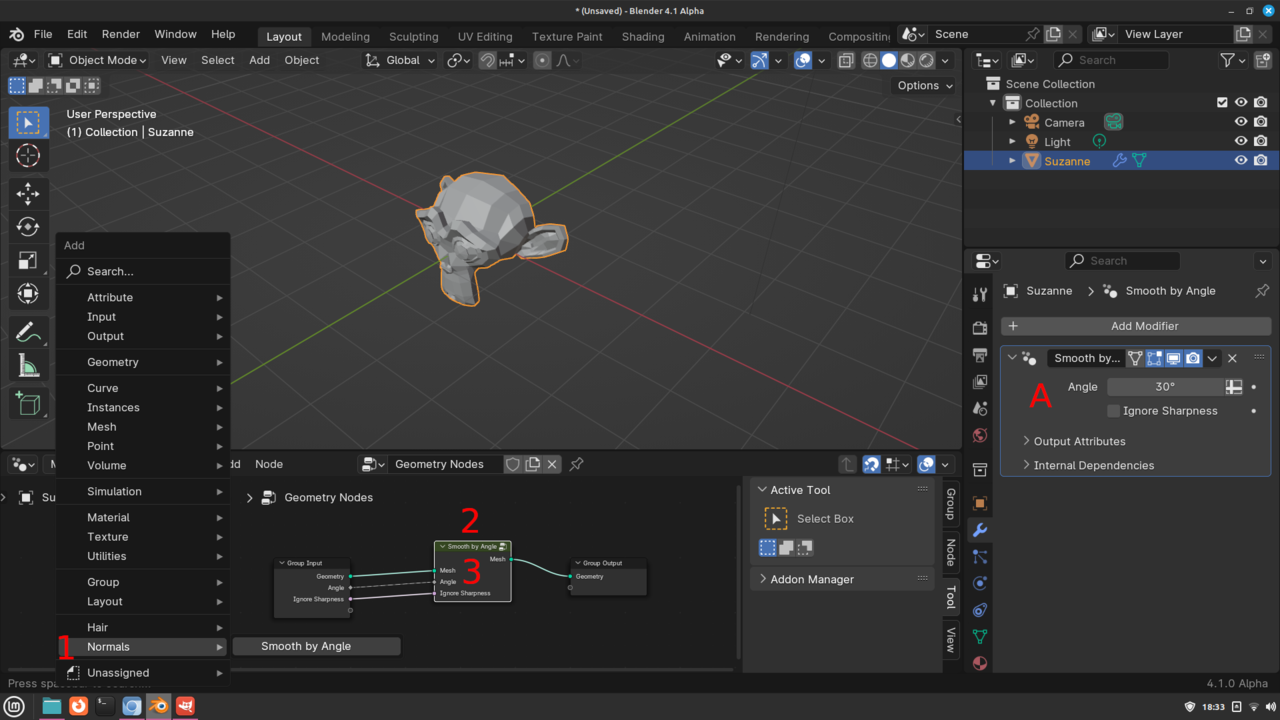Switch to the Sculpting workspace tab

pos(414,36)
